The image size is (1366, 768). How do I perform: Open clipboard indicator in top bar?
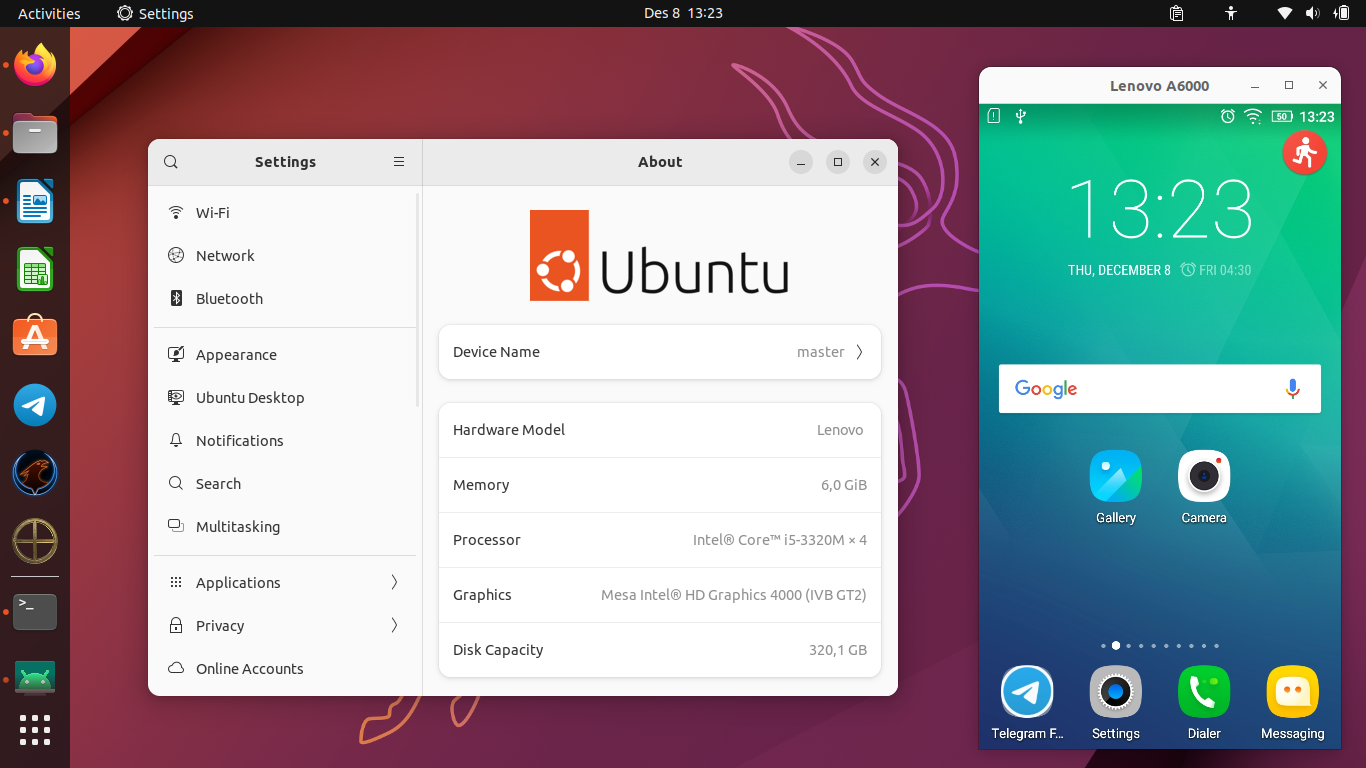[1177, 13]
